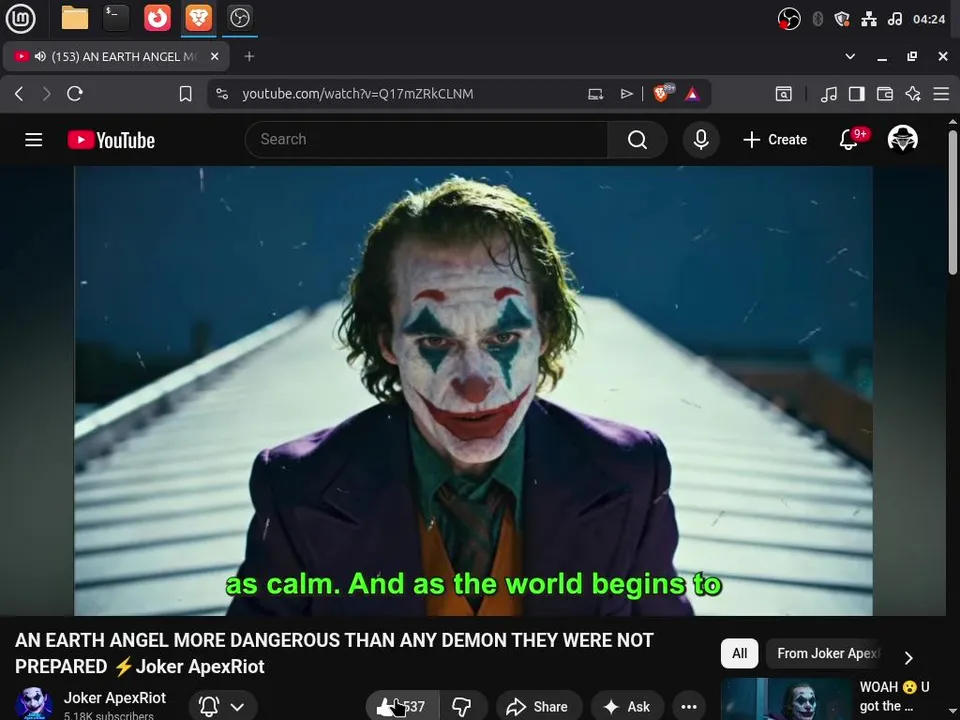Screen dimensions: 960x720
Task: Go back to the previous page
Action: pos(19,94)
